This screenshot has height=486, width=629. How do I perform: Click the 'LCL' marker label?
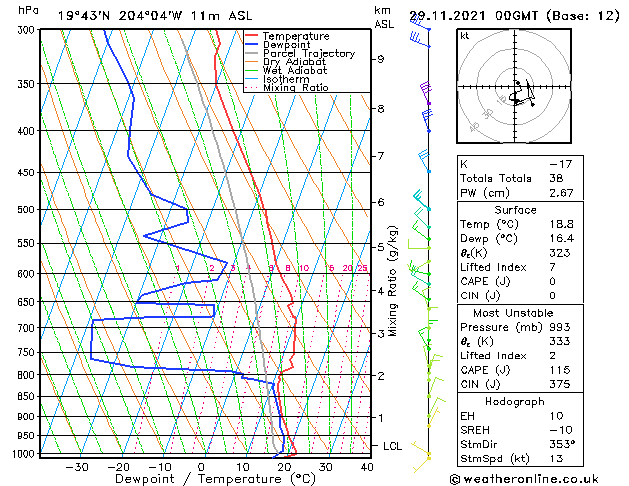pyautogui.click(x=392, y=446)
